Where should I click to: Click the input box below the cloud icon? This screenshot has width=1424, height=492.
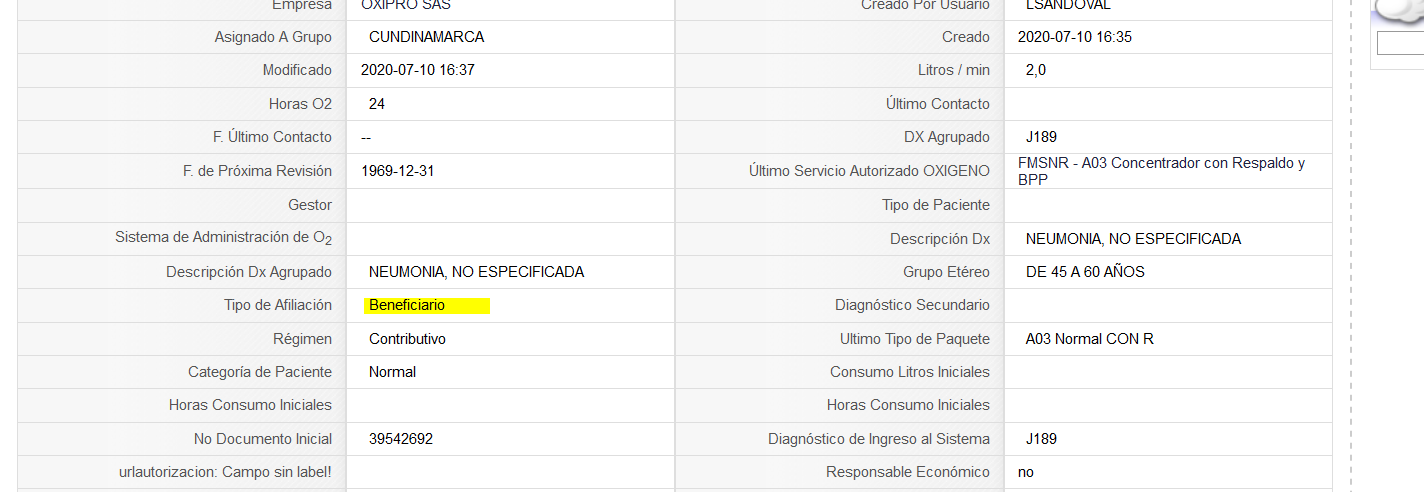[1400, 43]
